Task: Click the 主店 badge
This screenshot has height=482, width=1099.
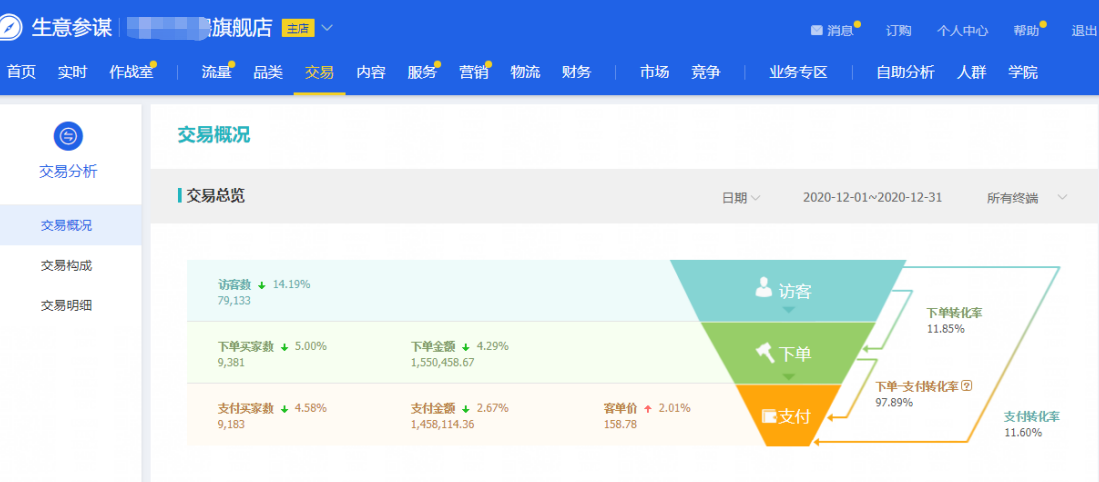Action: pos(298,28)
